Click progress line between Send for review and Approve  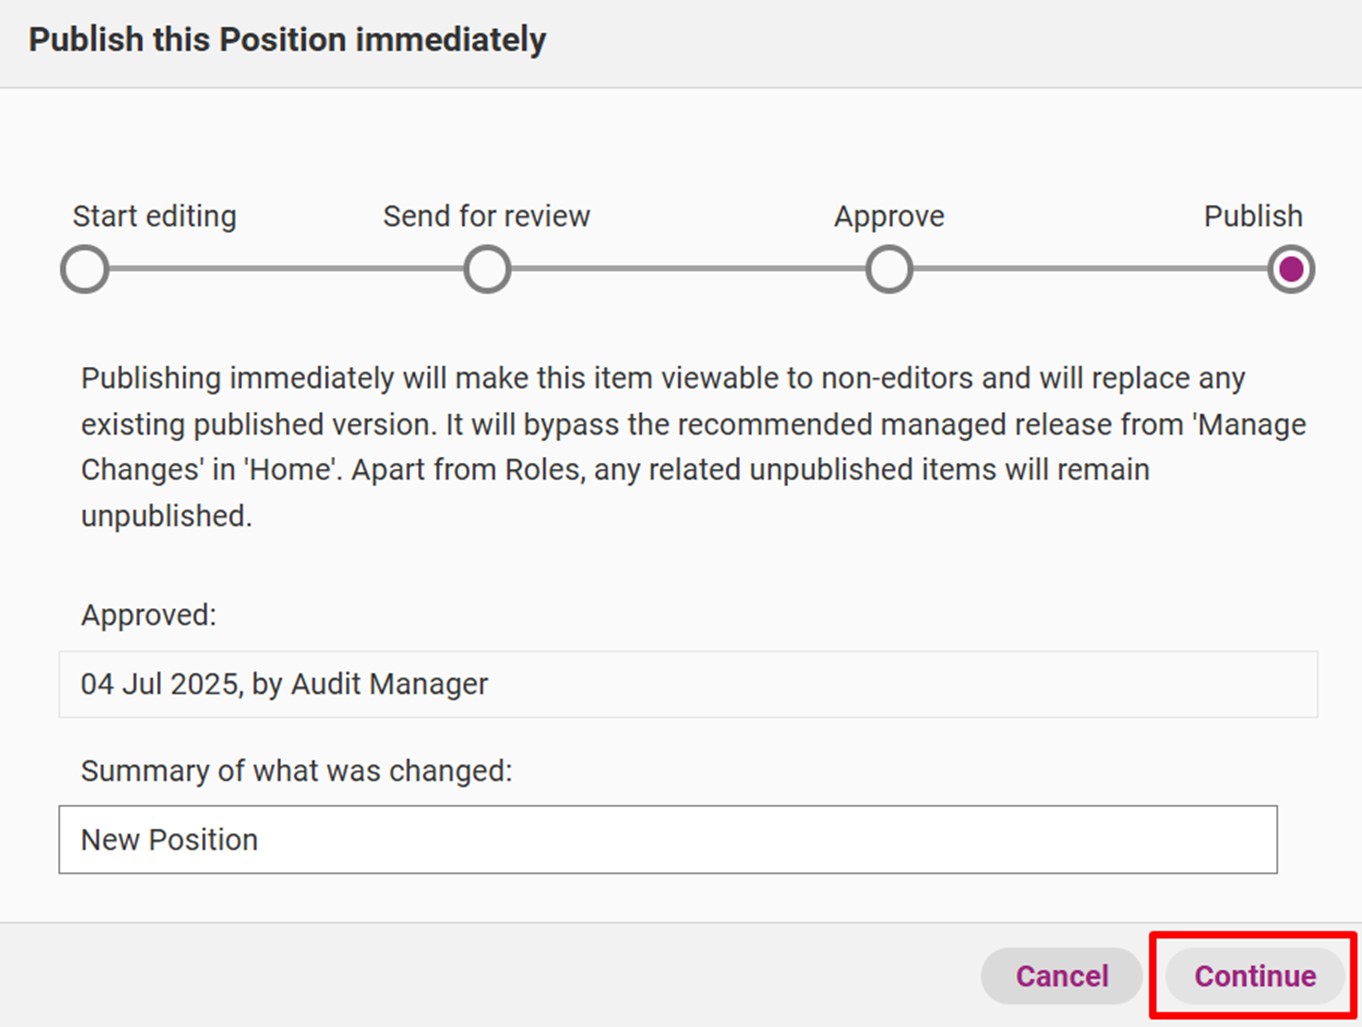click(x=688, y=269)
